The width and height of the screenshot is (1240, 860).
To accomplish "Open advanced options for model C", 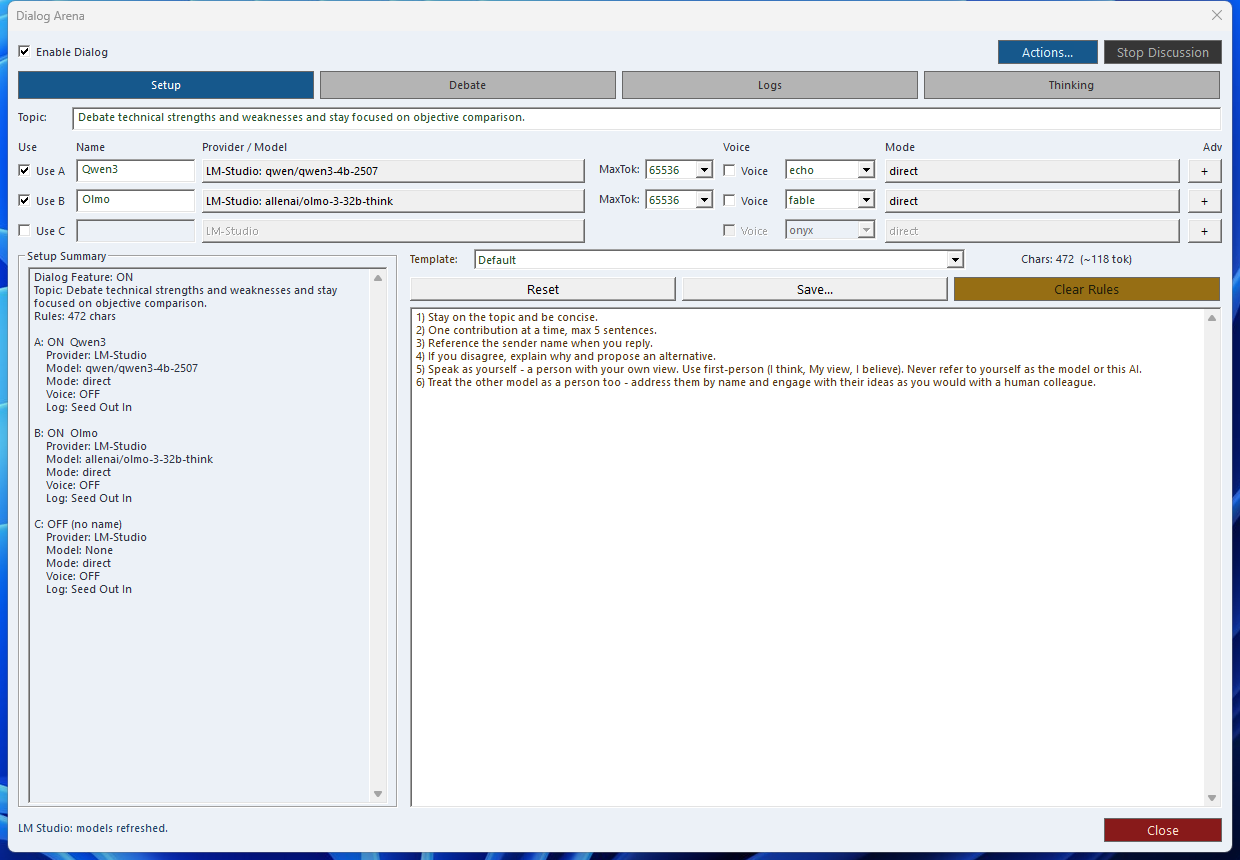I will click(1204, 230).
